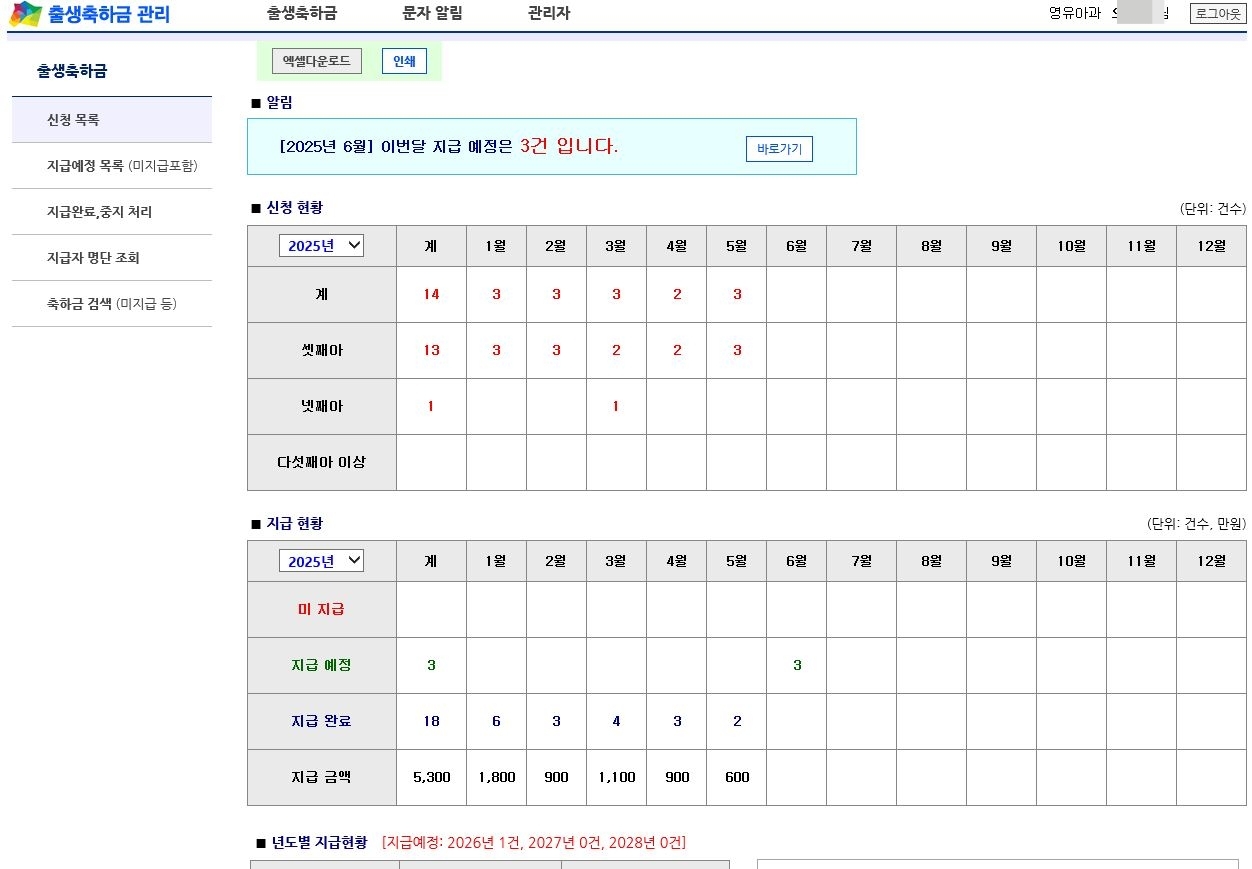Open the 출생축하금 top menu
The width and height of the screenshot is (1252, 869).
click(301, 14)
